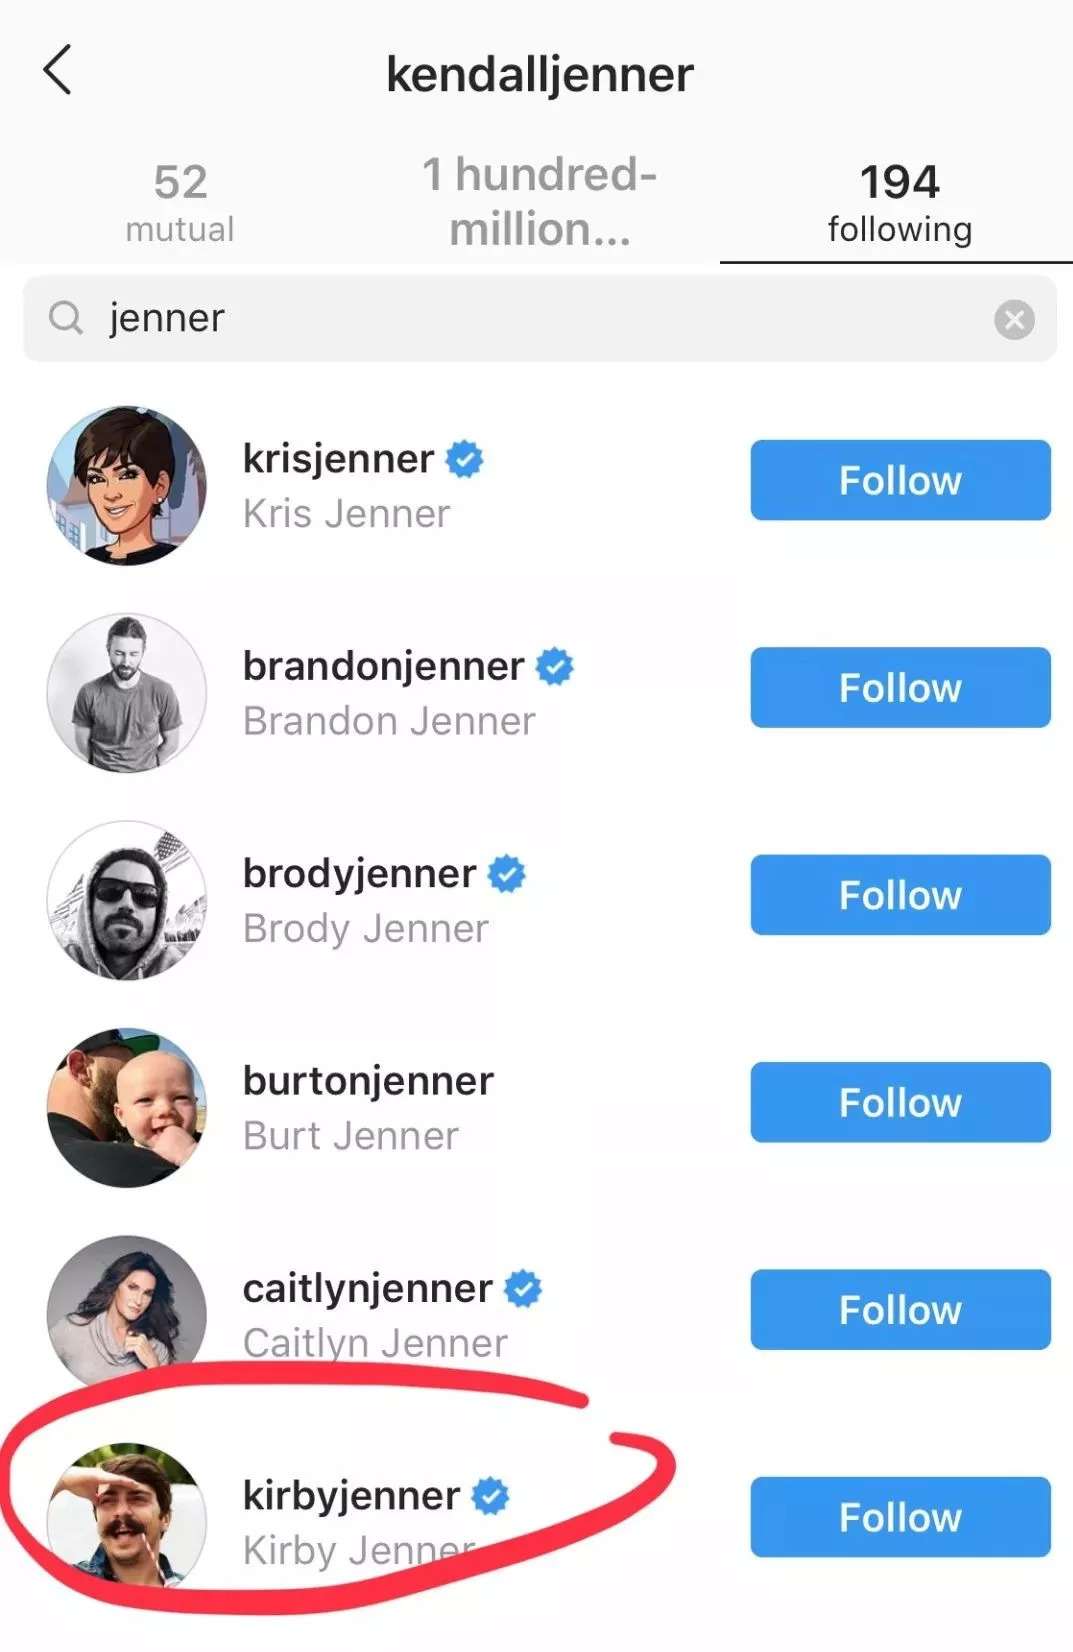The height and width of the screenshot is (1652, 1073).
Task: Click kirbyjenner verified badge
Action: tap(490, 1496)
